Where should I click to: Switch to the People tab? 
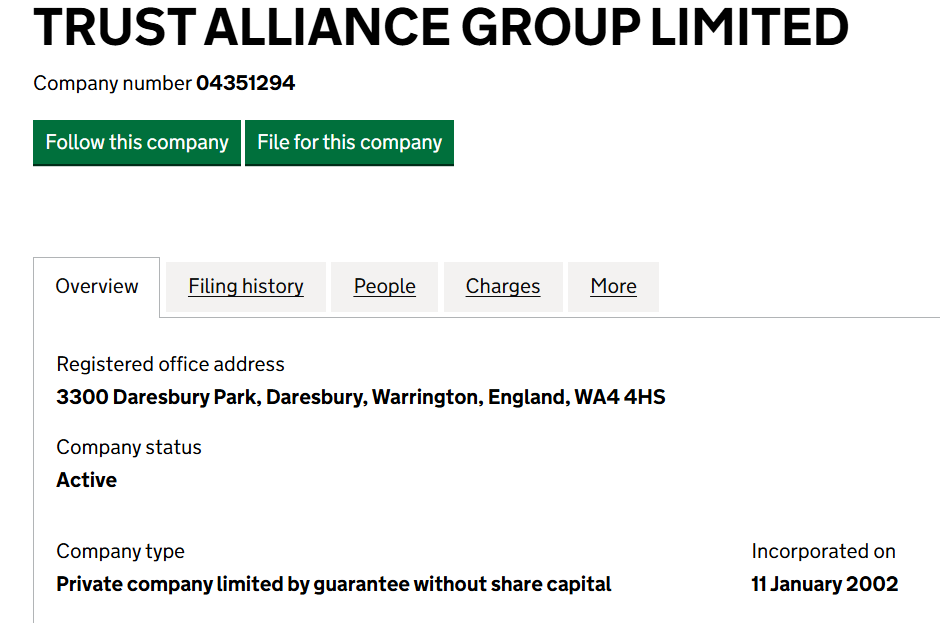384,287
